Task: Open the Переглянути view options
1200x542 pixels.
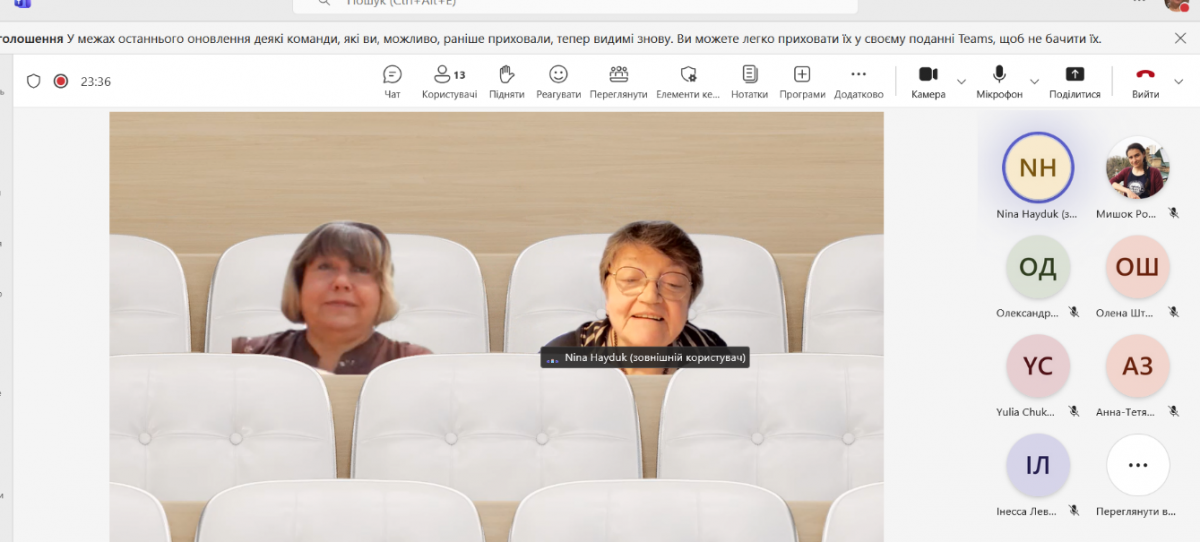Action: pos(618,81)
